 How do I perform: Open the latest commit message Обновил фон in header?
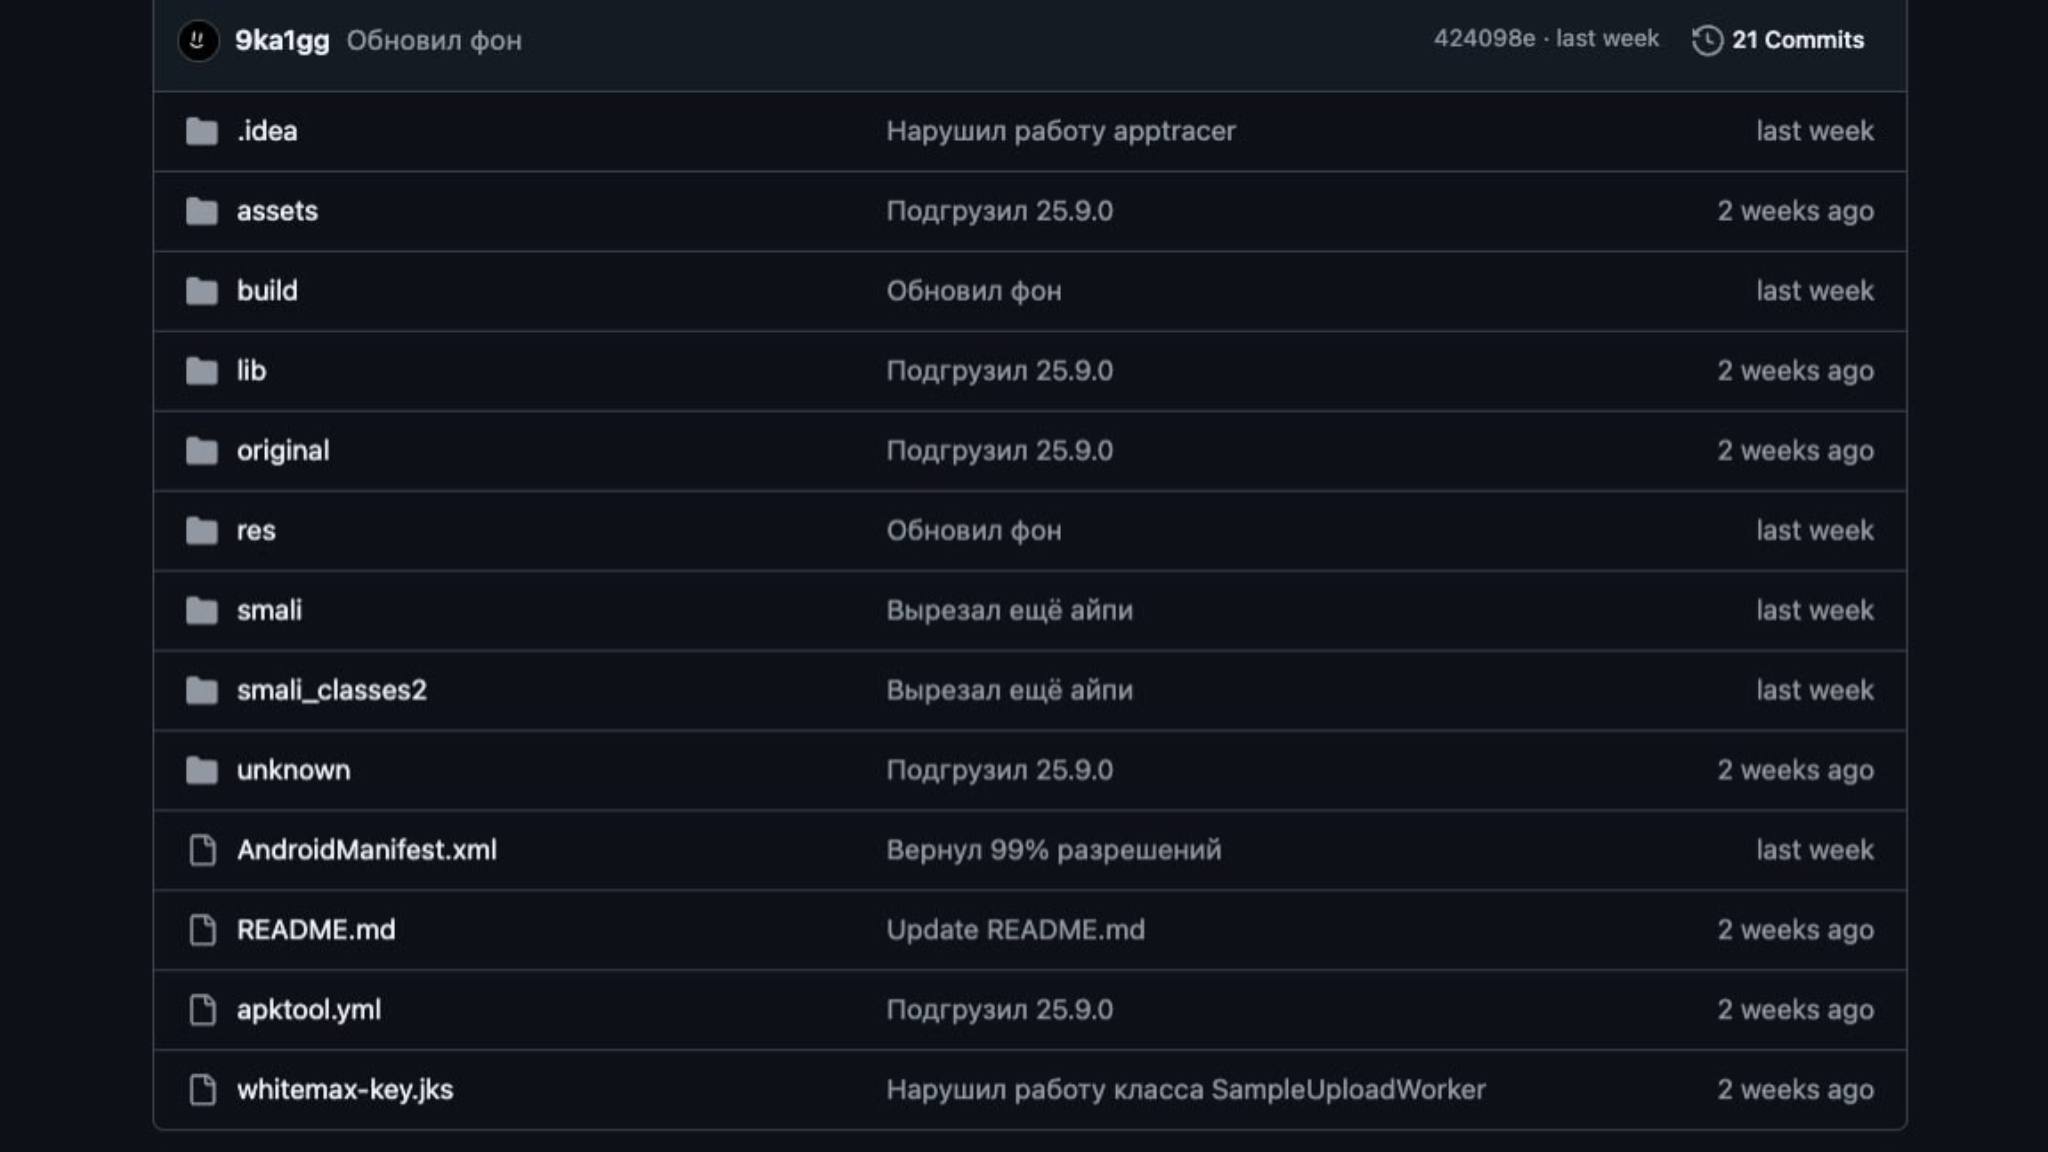click(434, 41)
